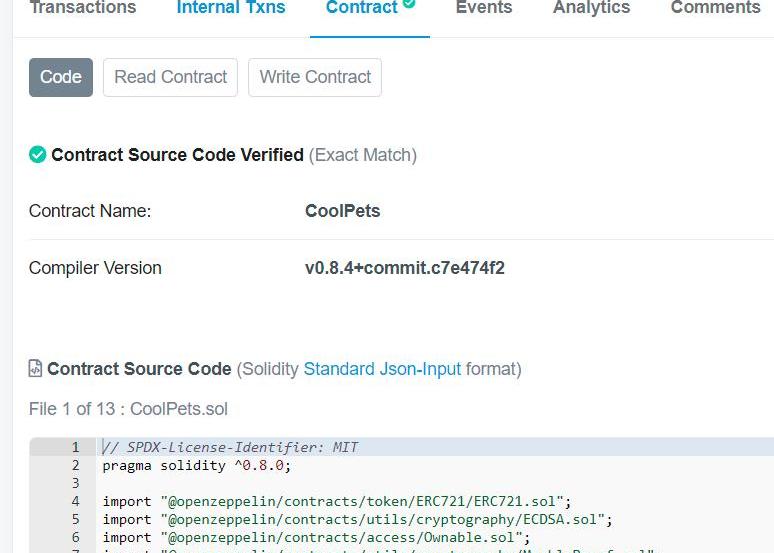Follow the Standard Json-Input link

[382, 369]
